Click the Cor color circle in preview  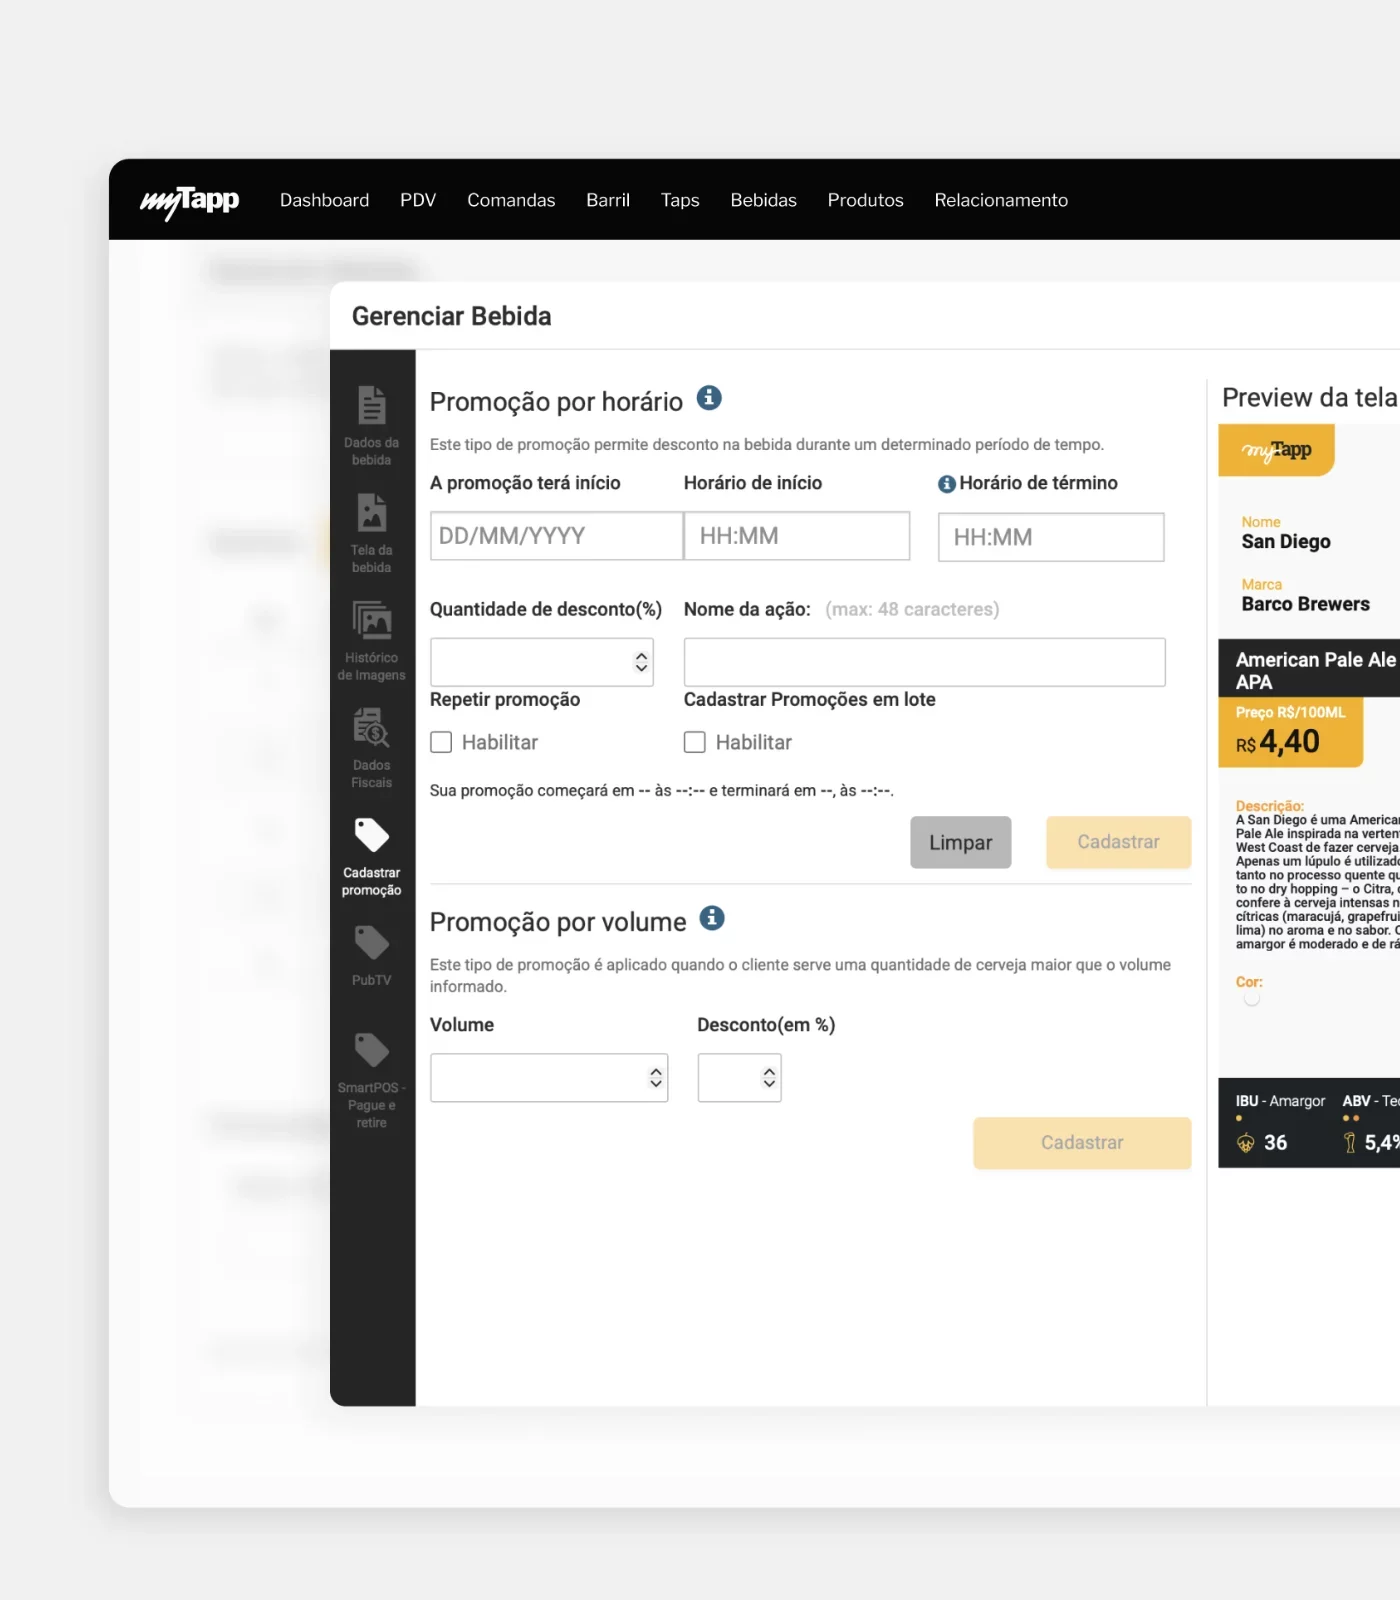[1252, 998]
